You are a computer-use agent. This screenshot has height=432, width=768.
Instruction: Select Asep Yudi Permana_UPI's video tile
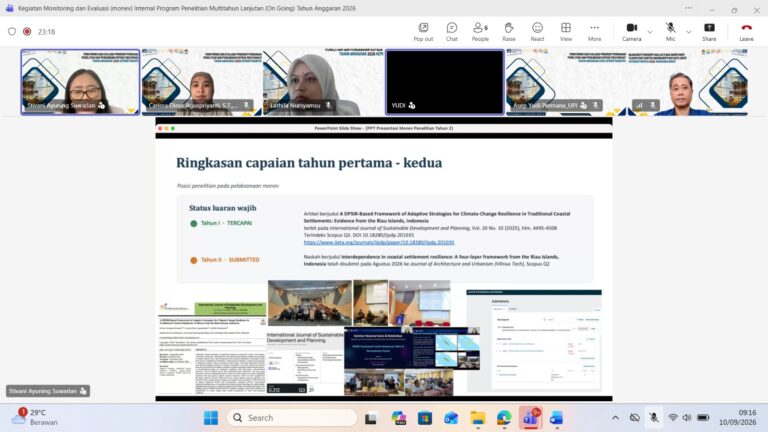click(566, 82)
